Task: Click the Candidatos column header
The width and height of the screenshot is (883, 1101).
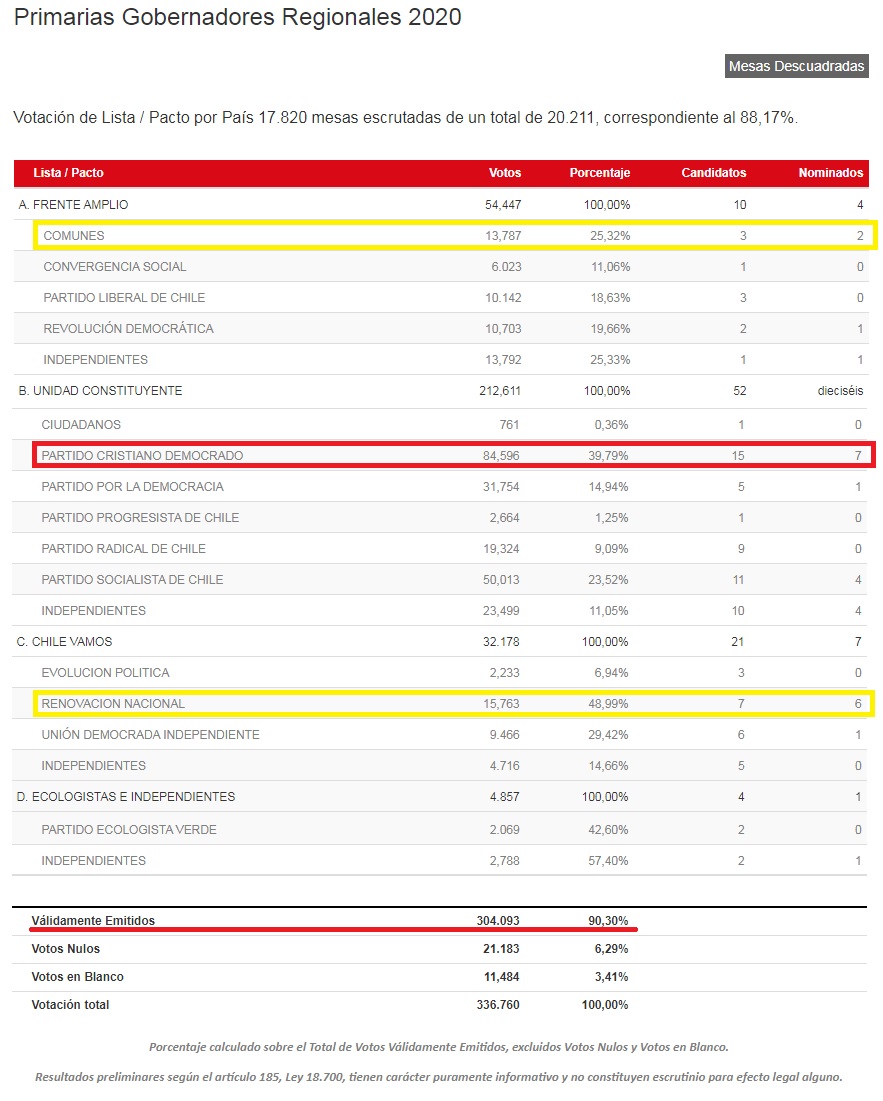Action: click(713, 173)
